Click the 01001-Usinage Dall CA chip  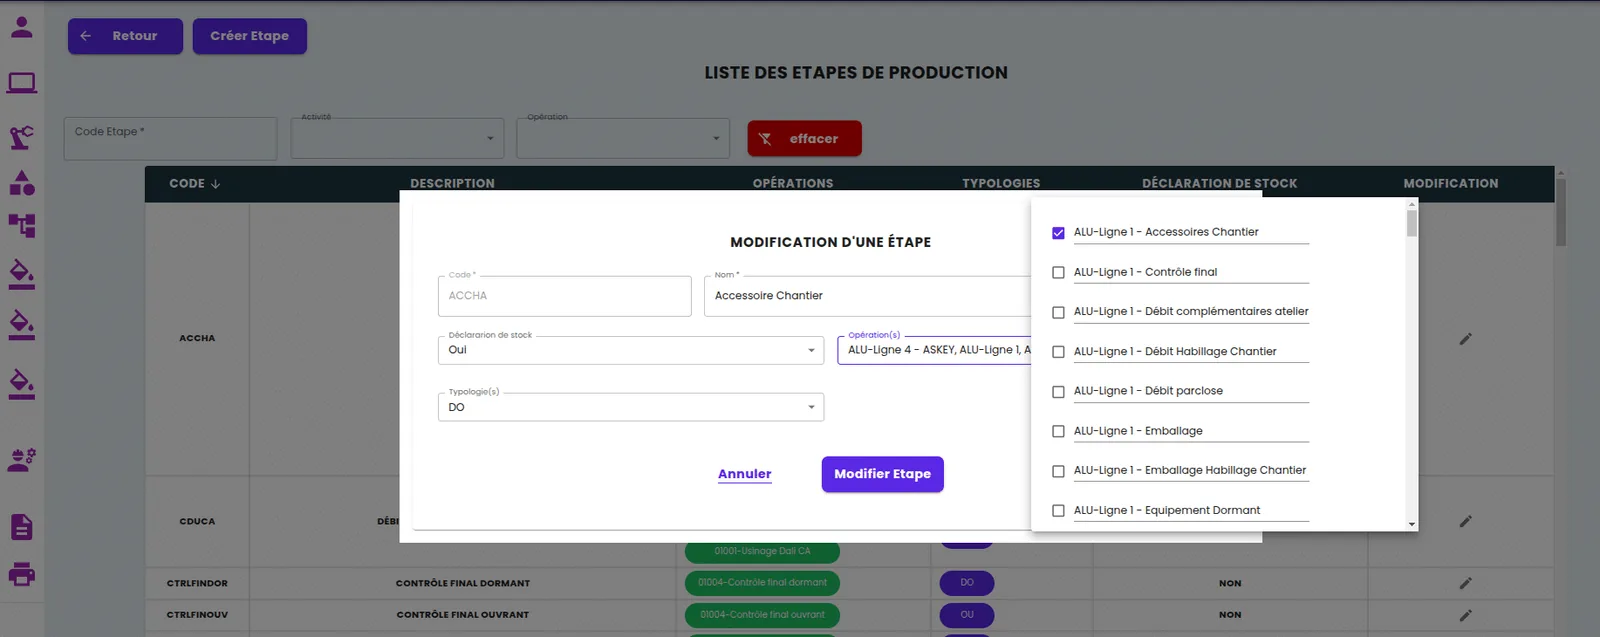(762, 551)
